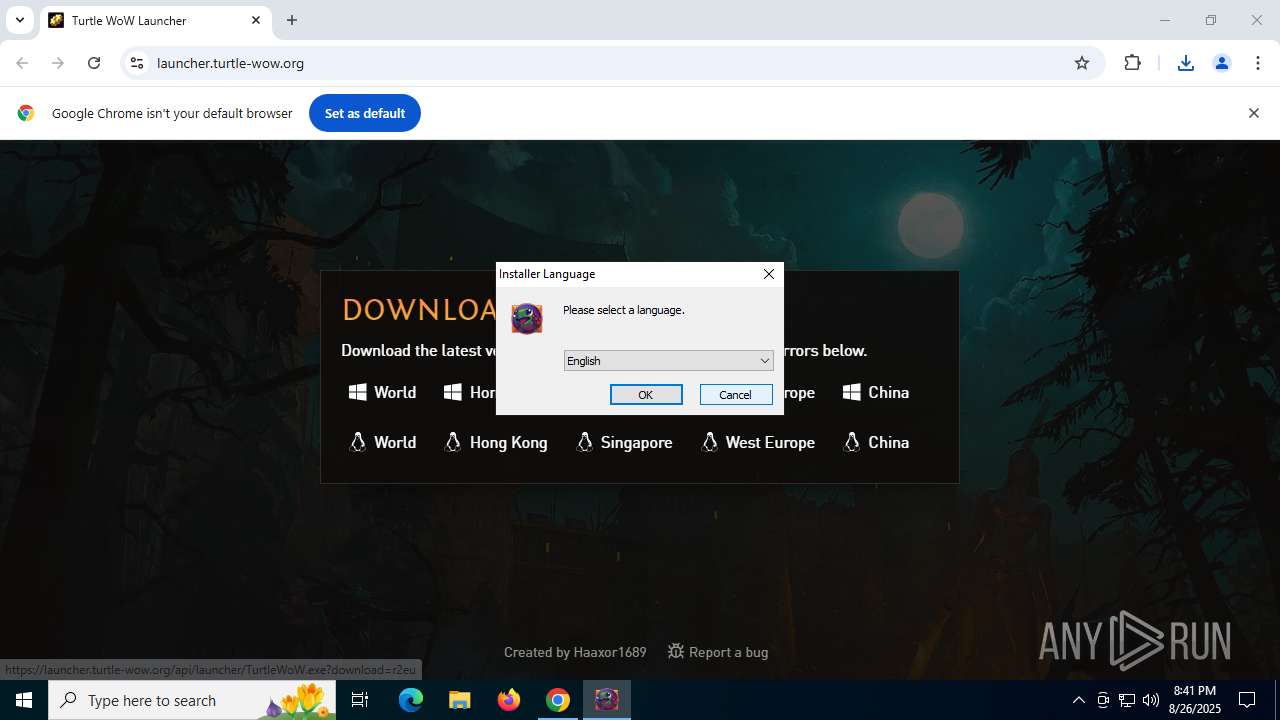Image resolution: width=1280 pixels, height=720 pixels.
Task: Select the Turtle WoW Launcher tab
Action: click(x=155, y=20)
